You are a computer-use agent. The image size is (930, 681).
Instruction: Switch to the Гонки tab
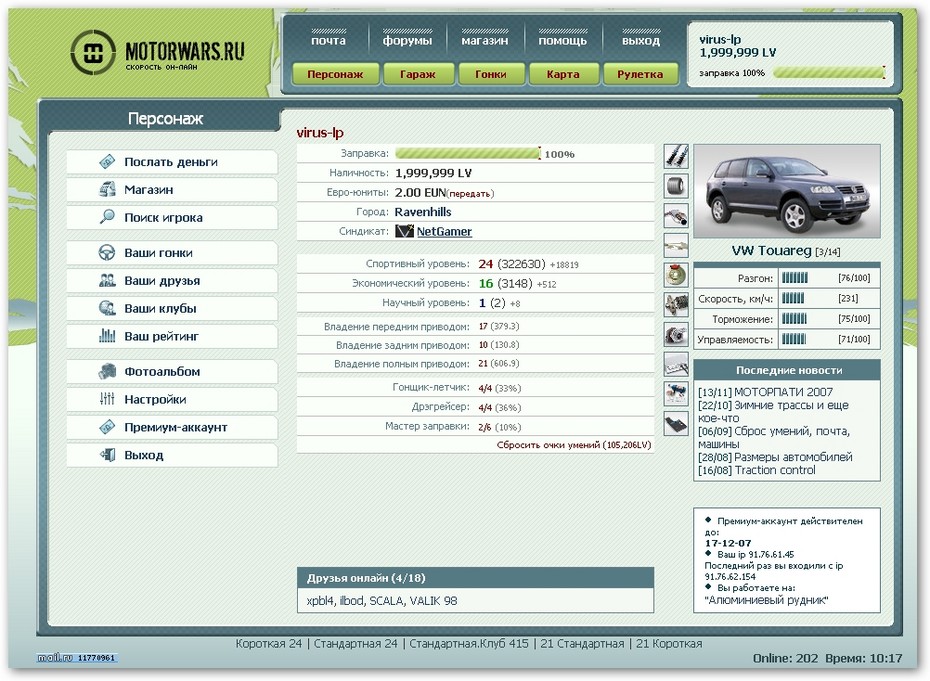[x=491, y=74]
